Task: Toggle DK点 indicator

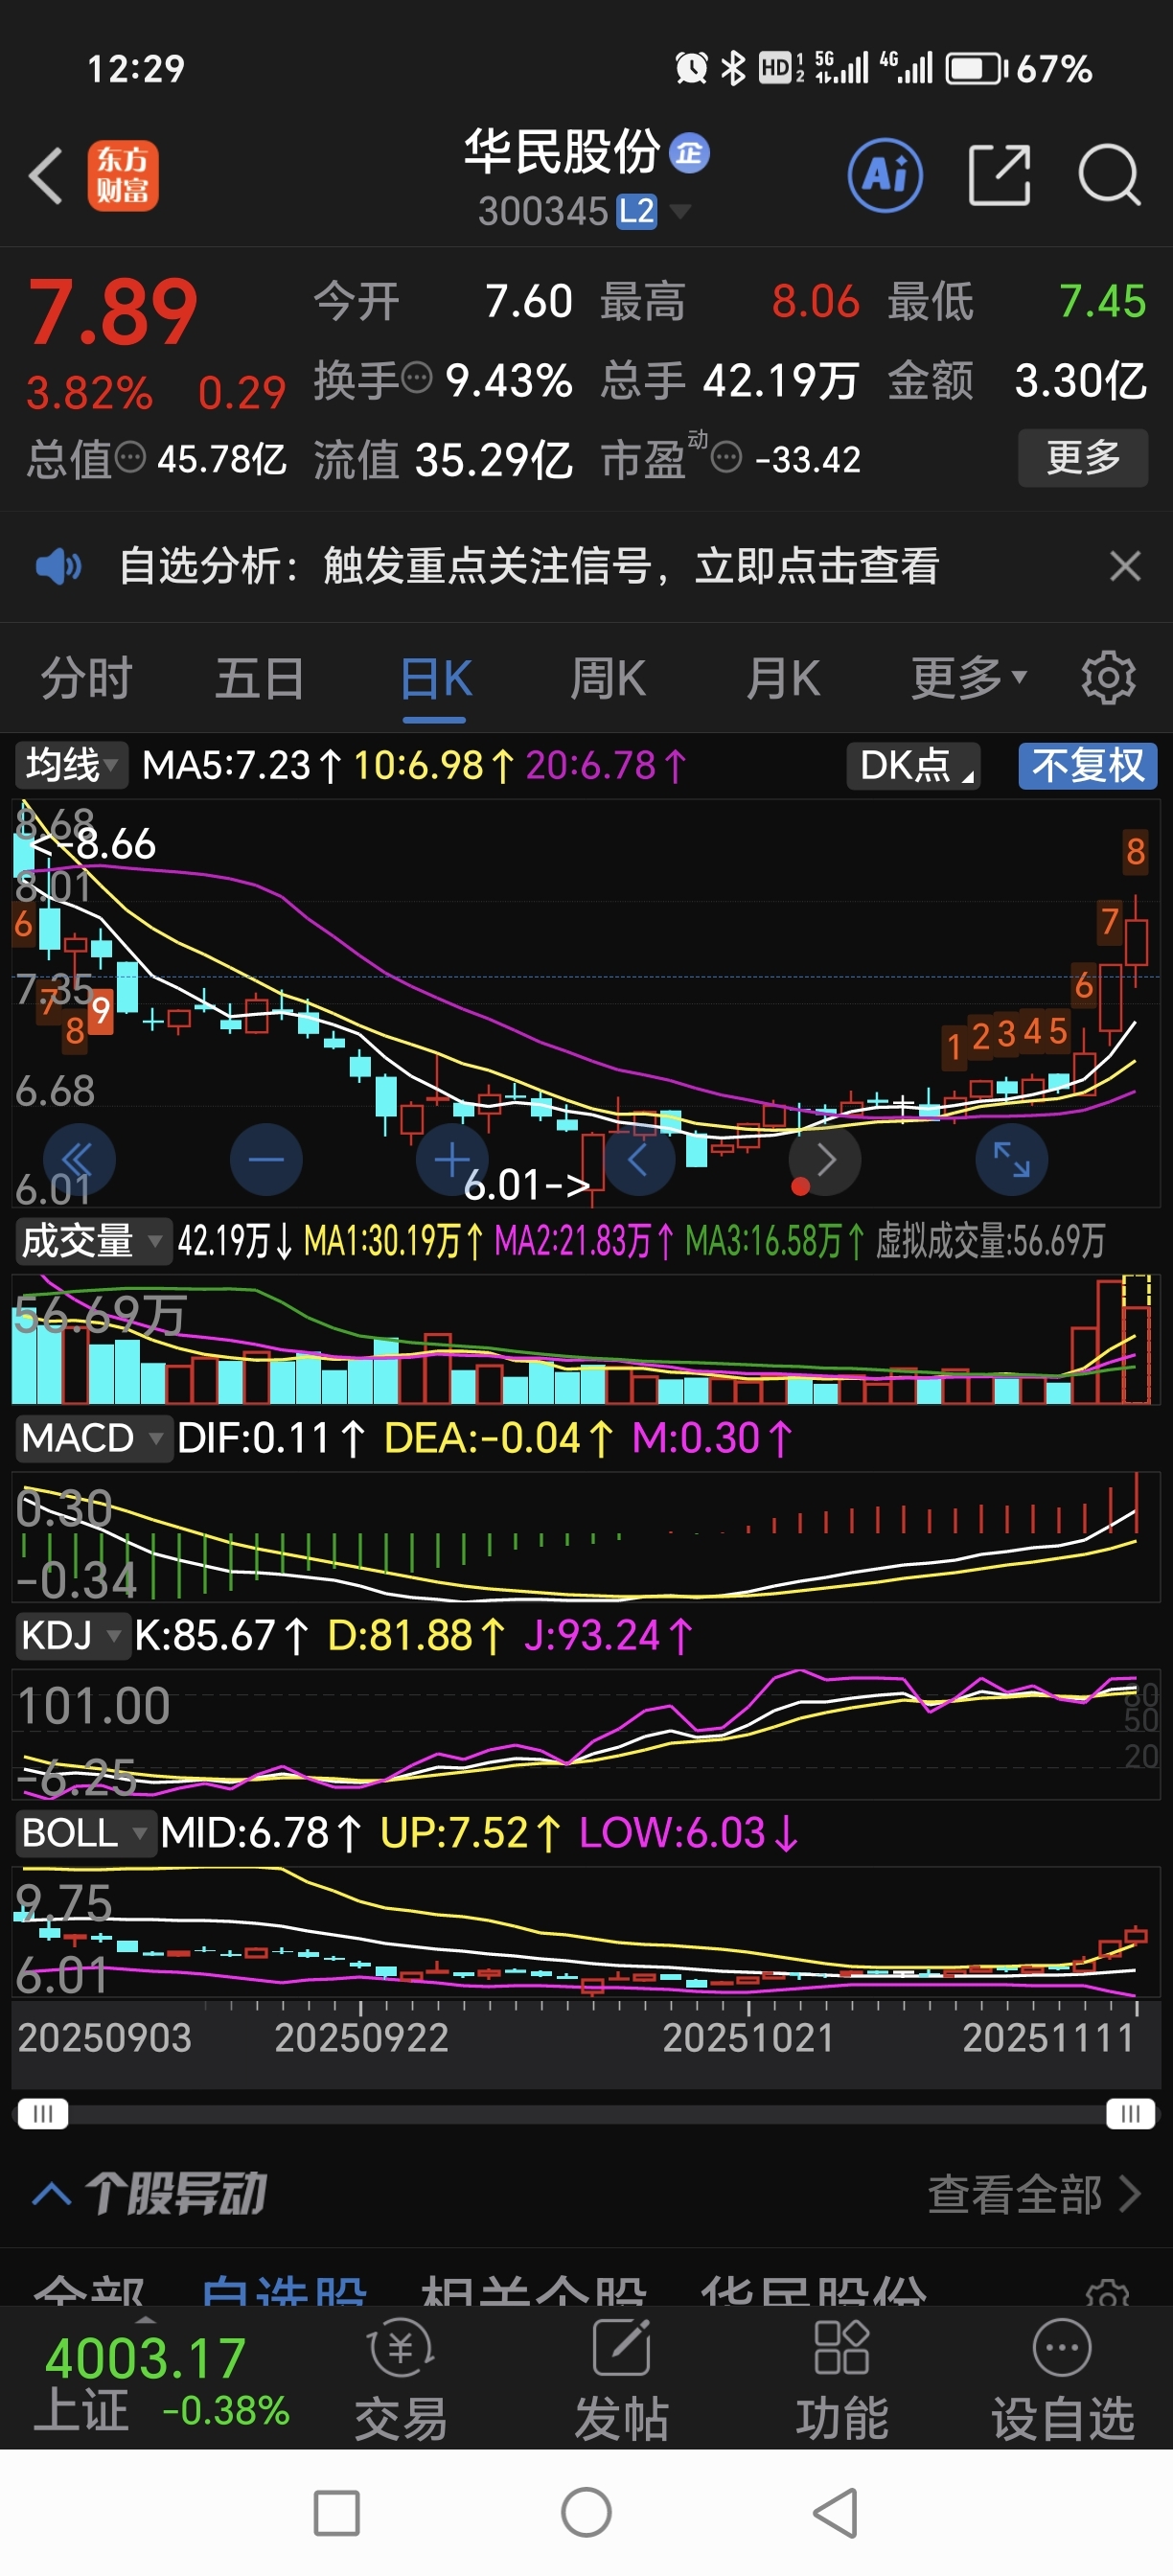Action: coord(913,766)
